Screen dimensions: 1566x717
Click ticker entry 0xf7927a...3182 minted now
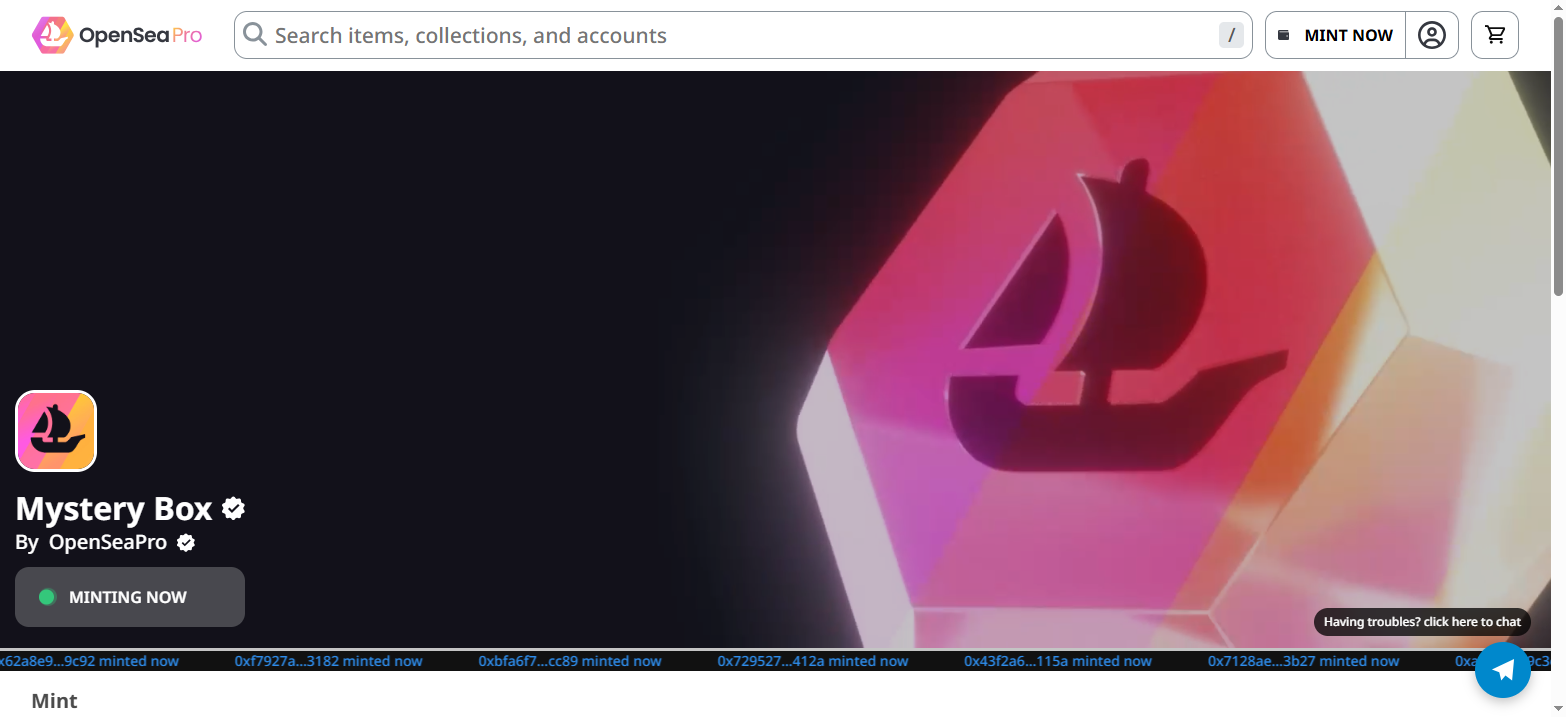329,661
